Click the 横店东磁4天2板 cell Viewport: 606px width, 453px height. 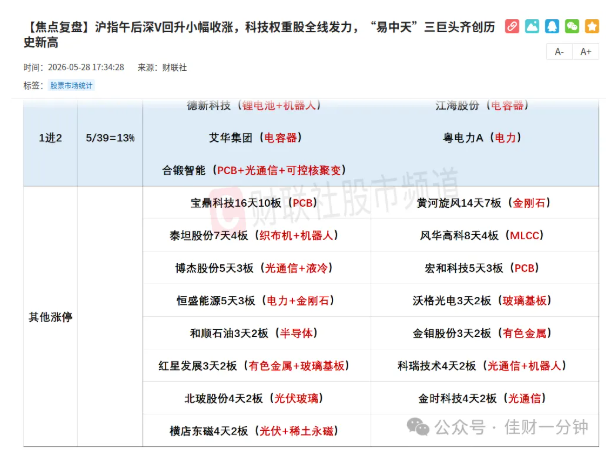pos(257,431)
